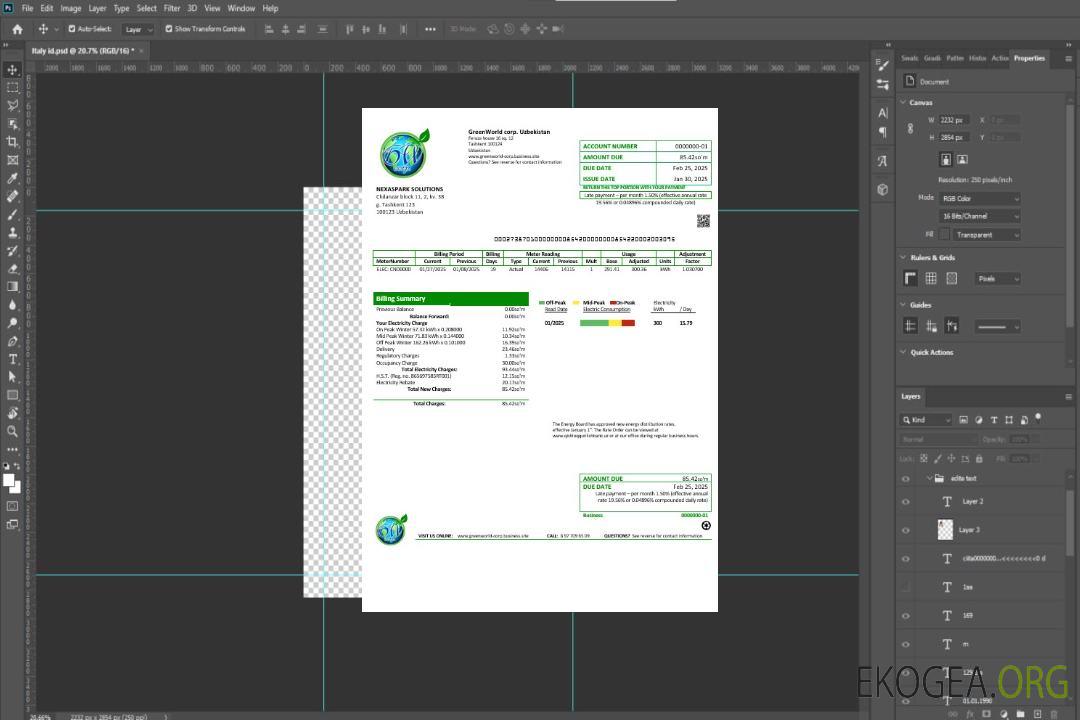
Task: Select the Horizontal Type tool
Action: tap(12, 359)
